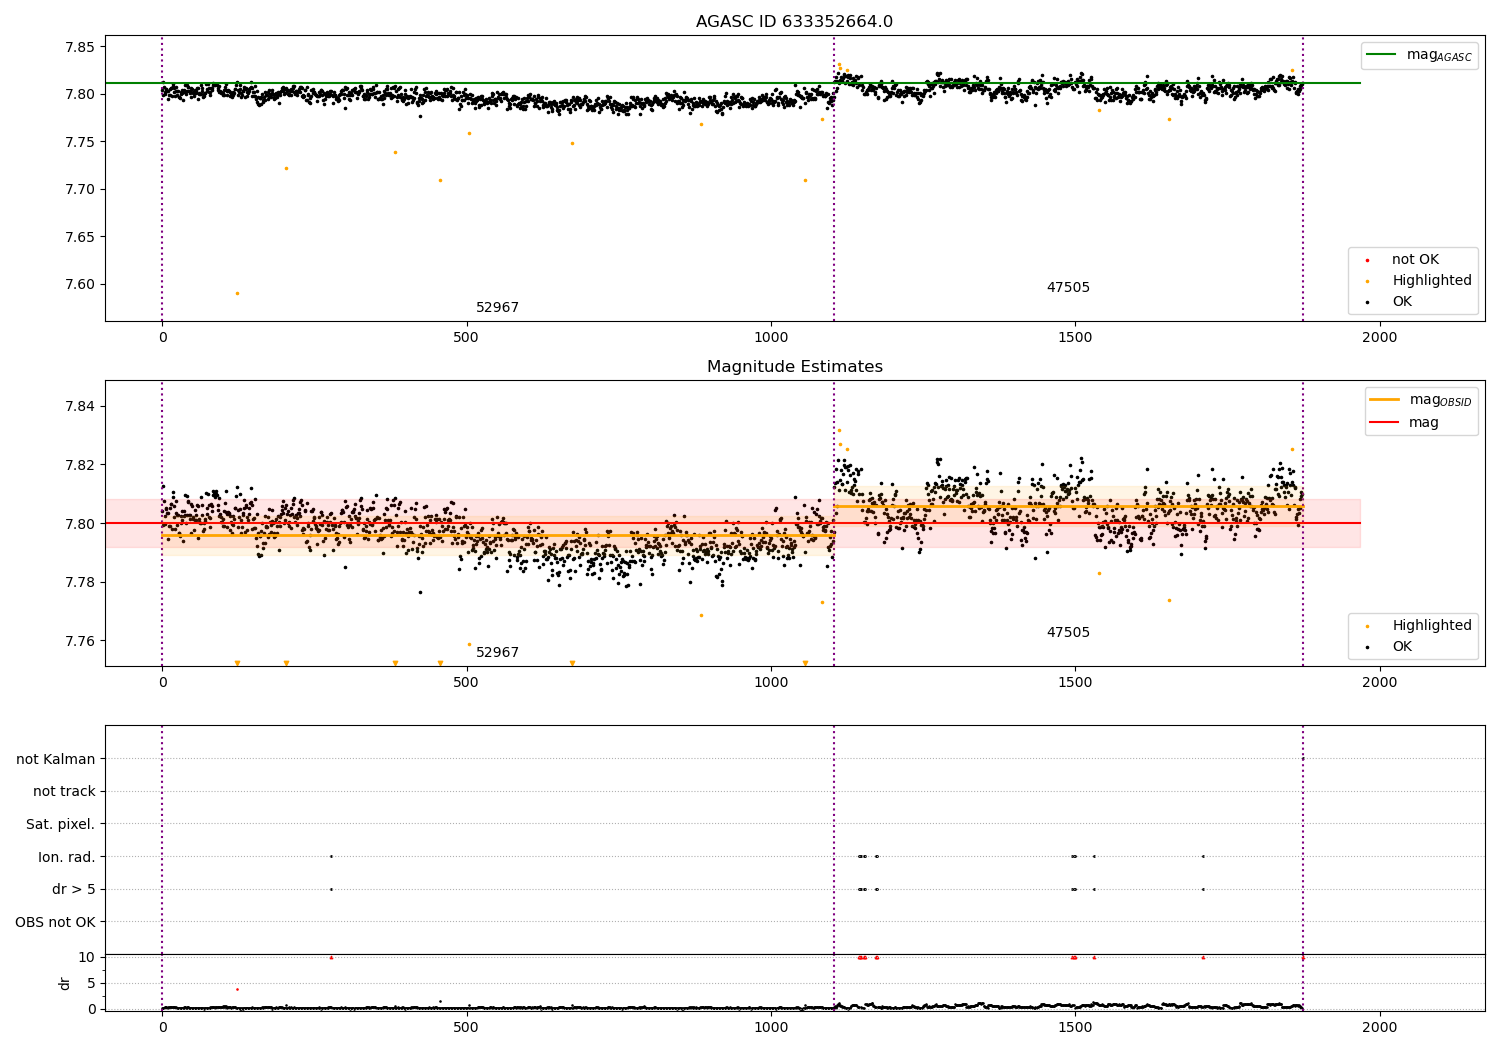This screenshot has width=1500, height=1050.
Task: Click the 7.60 y-axis tick label
Action: click(x=79, y=284)
